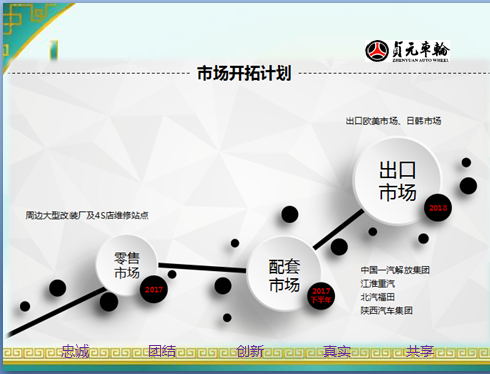The height and width of the screenshot is (374, 490).
Task: Click the 共享 footer word
Action: (x=420, y=351)
